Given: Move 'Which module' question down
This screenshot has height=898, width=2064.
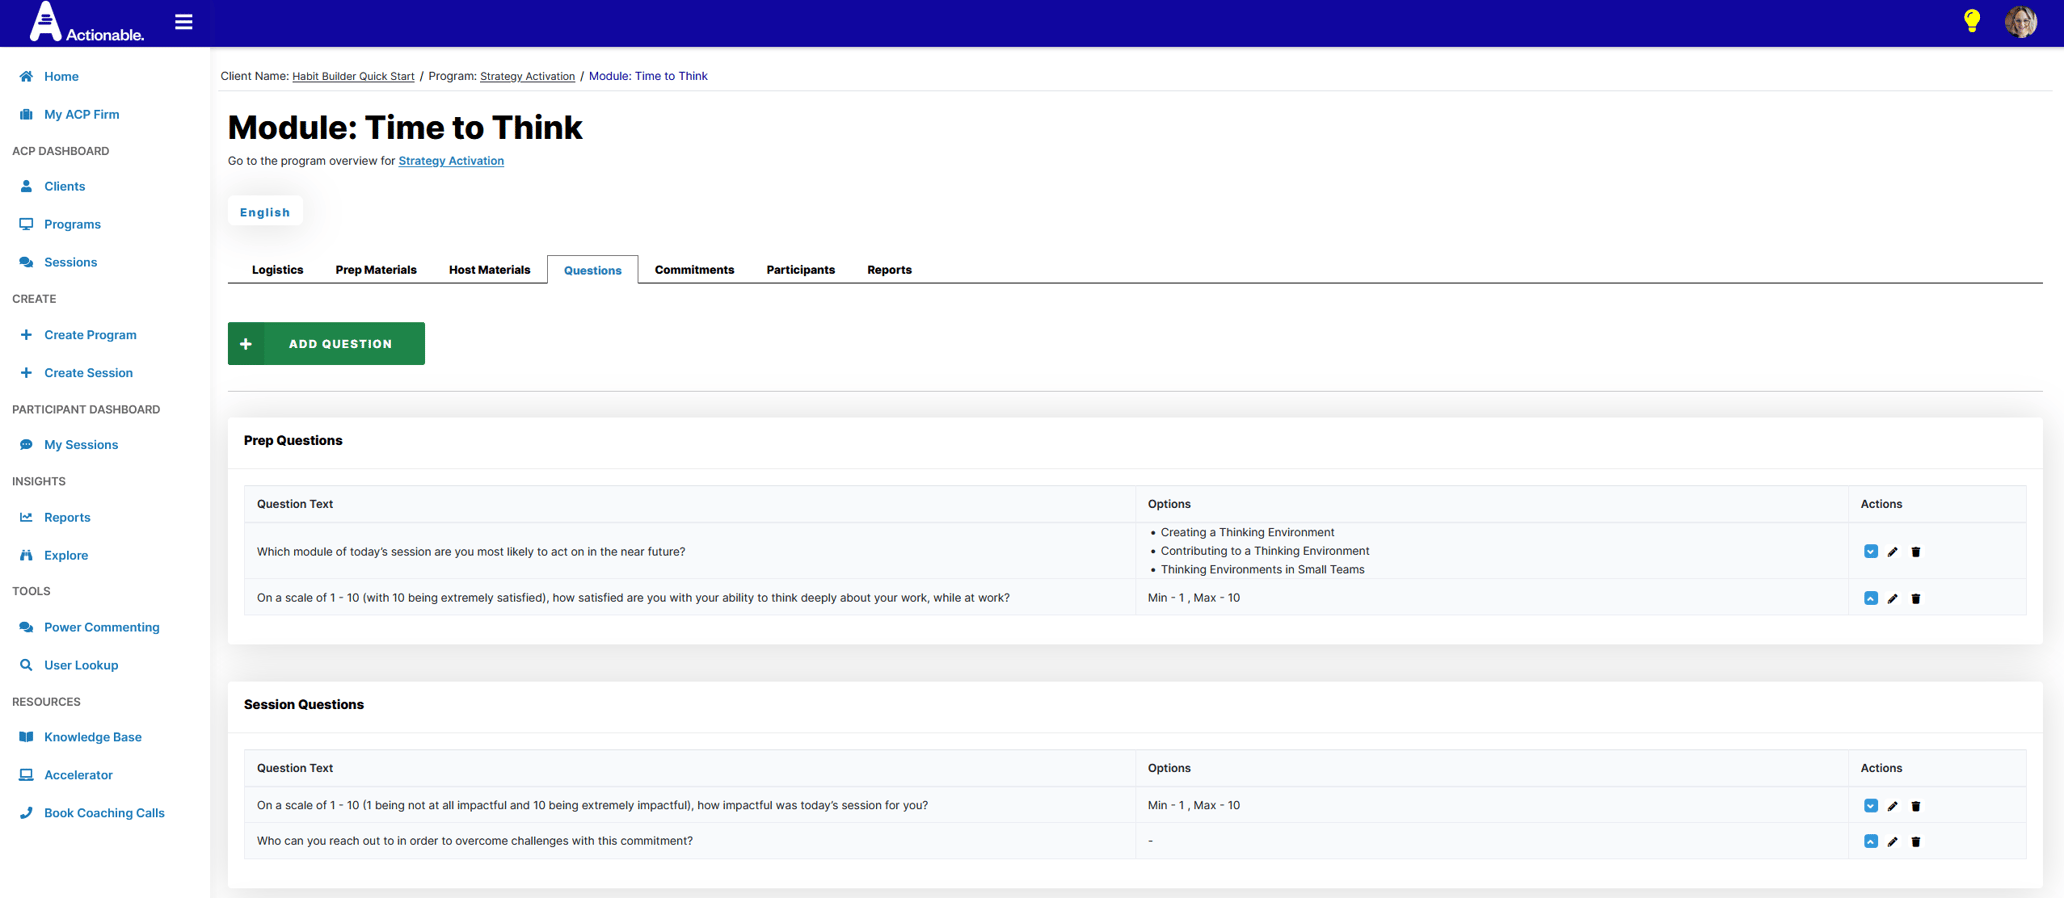Looking at the screenshot, I should [x=1870, y=551].
